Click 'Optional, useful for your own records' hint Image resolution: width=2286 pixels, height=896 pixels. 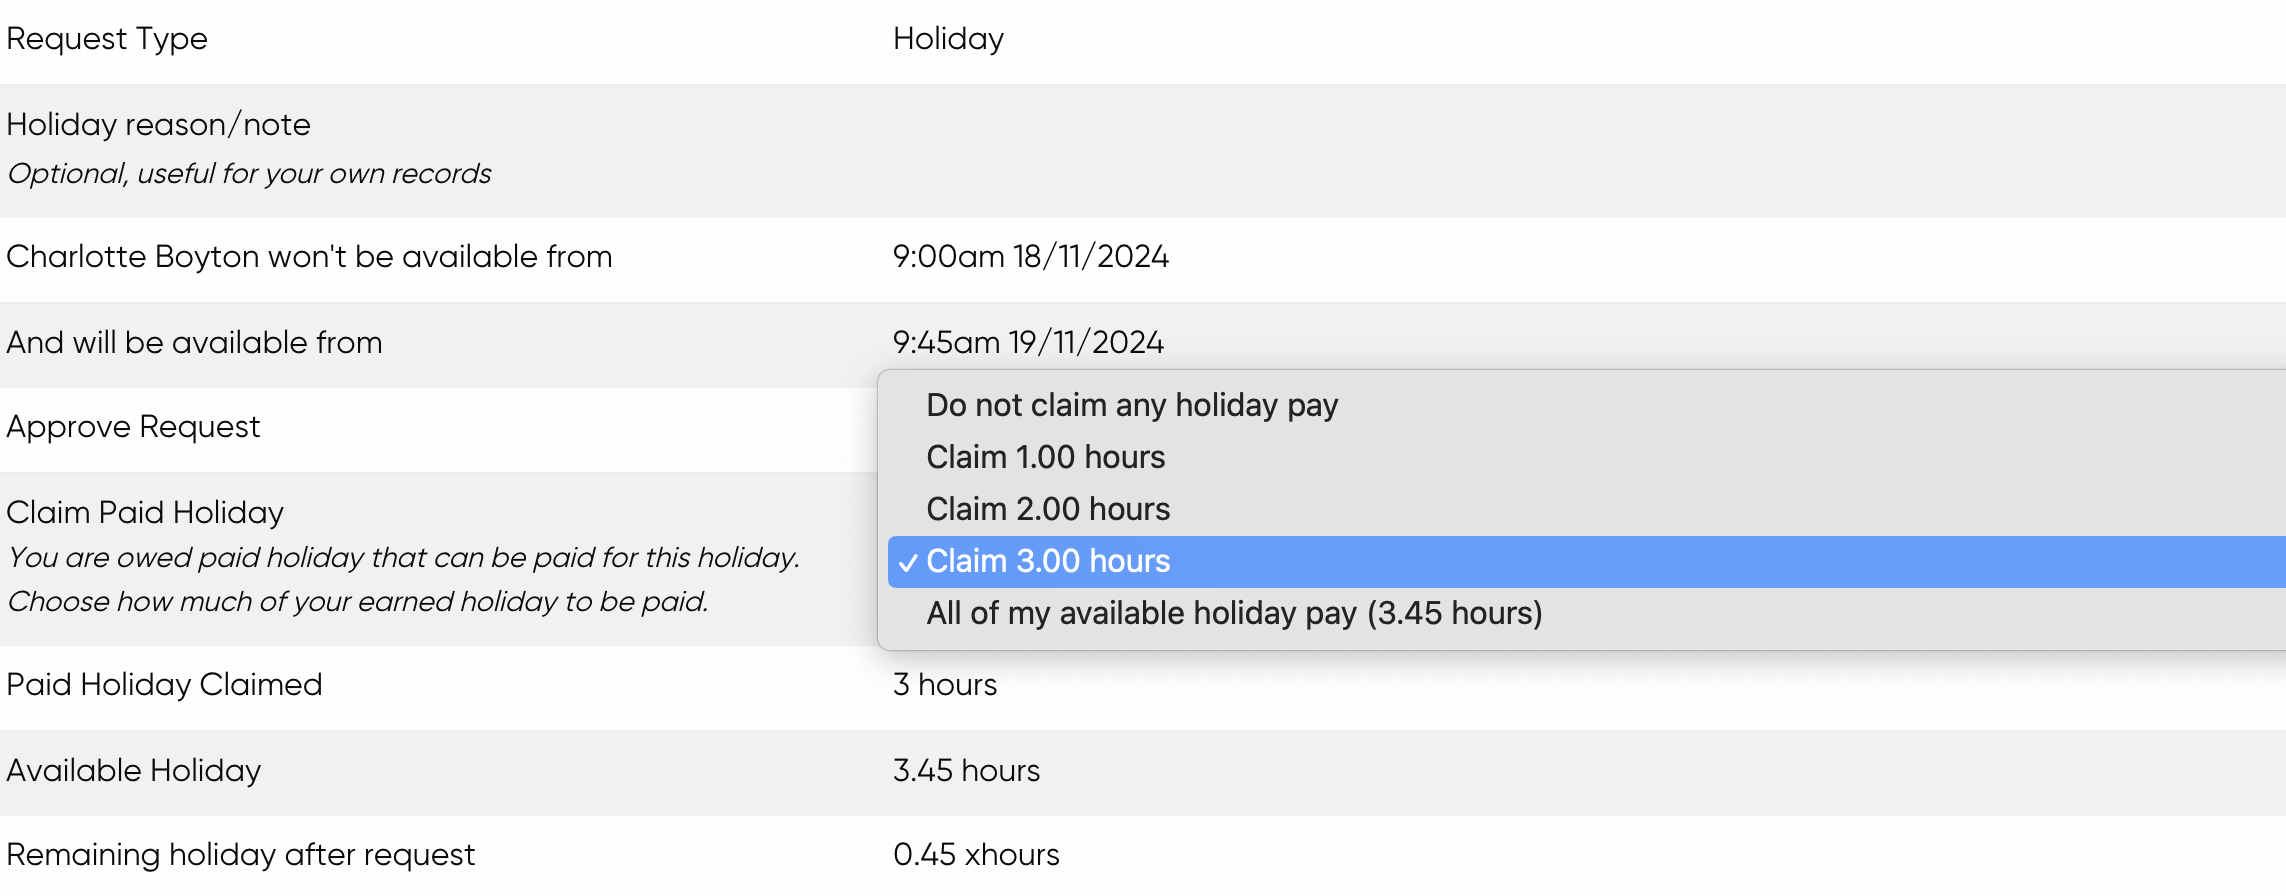[249, 174]
